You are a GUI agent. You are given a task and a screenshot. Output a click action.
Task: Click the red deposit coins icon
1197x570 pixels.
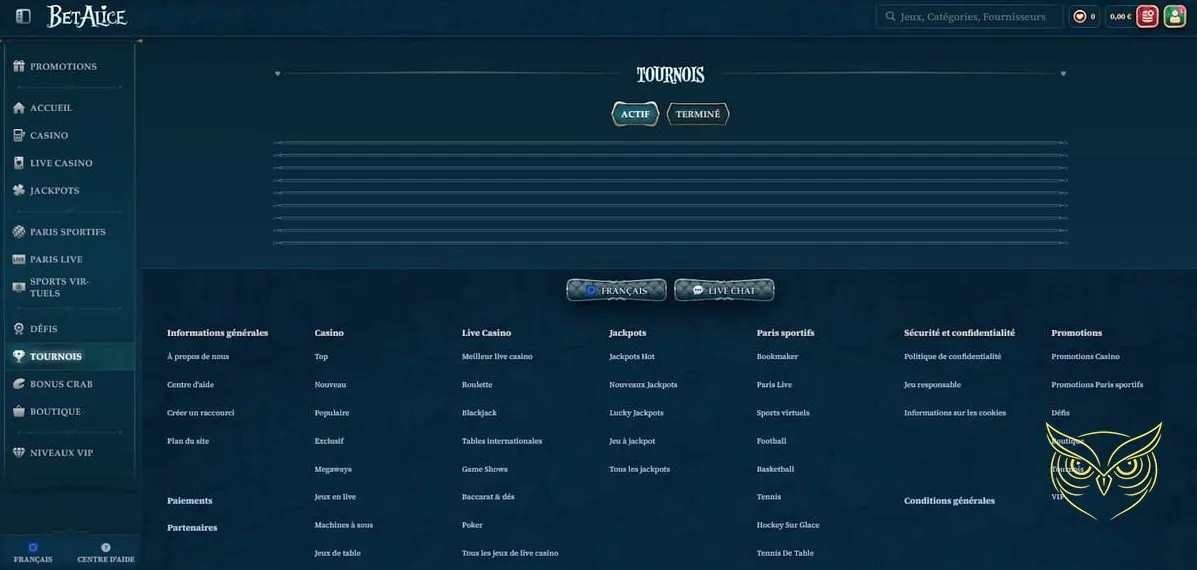[x=1147, y=16]
